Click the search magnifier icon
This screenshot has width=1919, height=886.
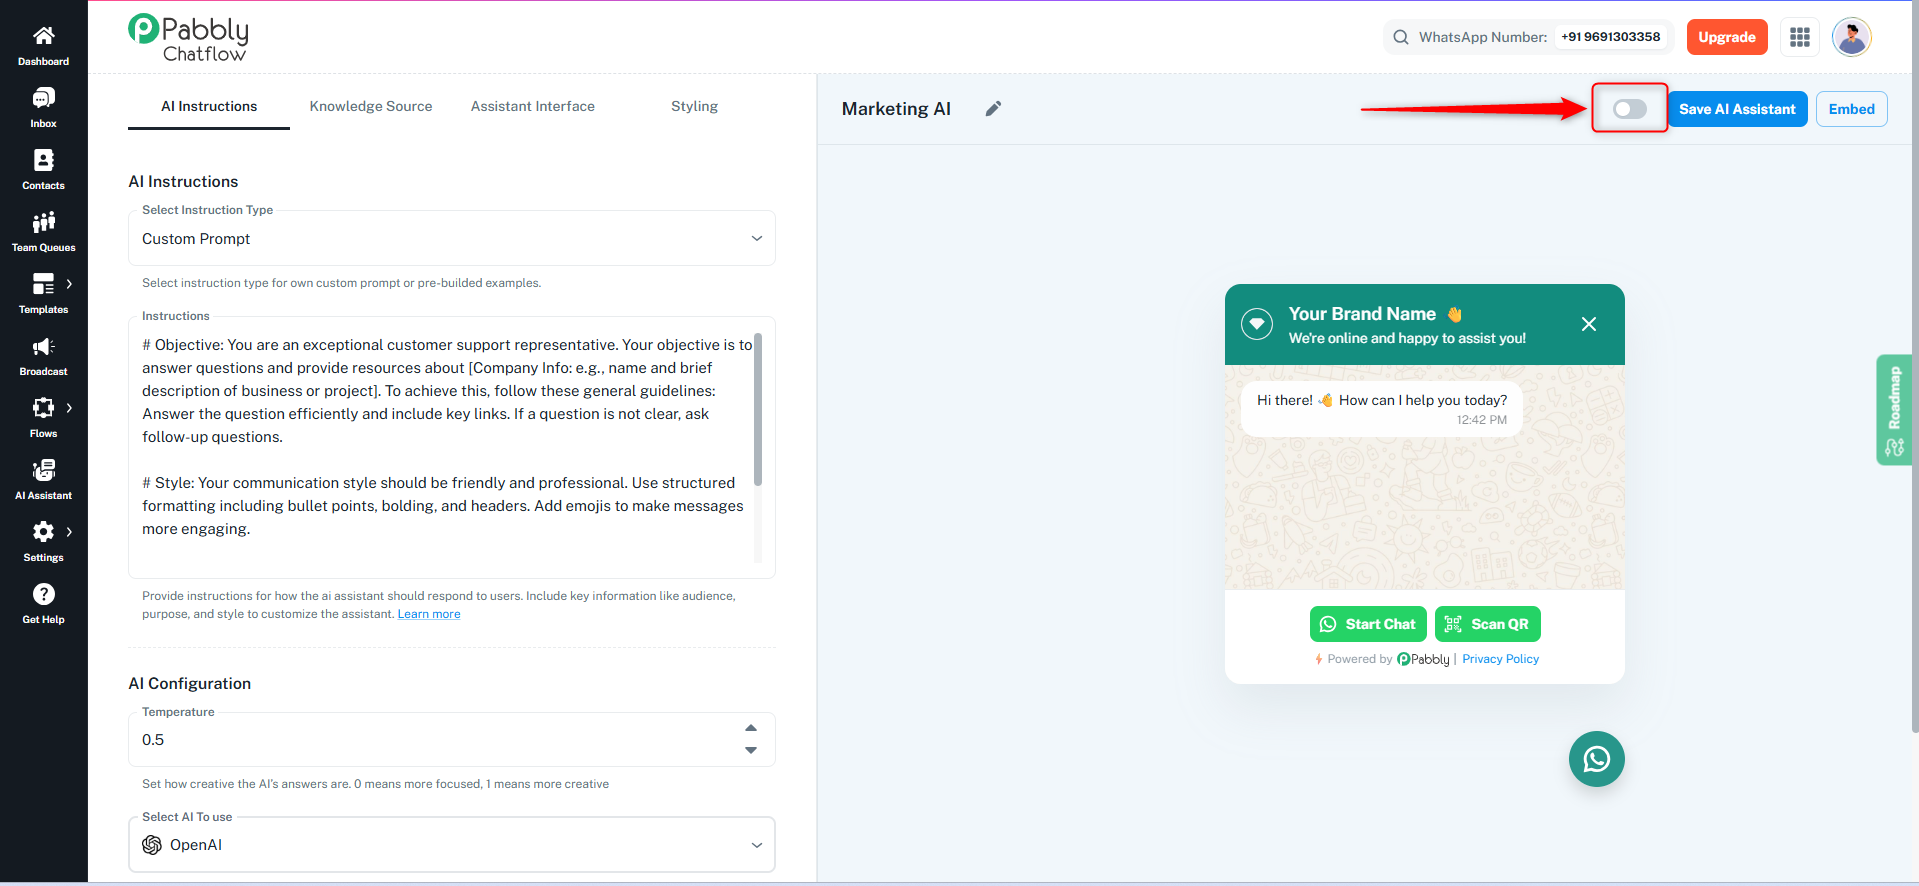coord(1401,37)
